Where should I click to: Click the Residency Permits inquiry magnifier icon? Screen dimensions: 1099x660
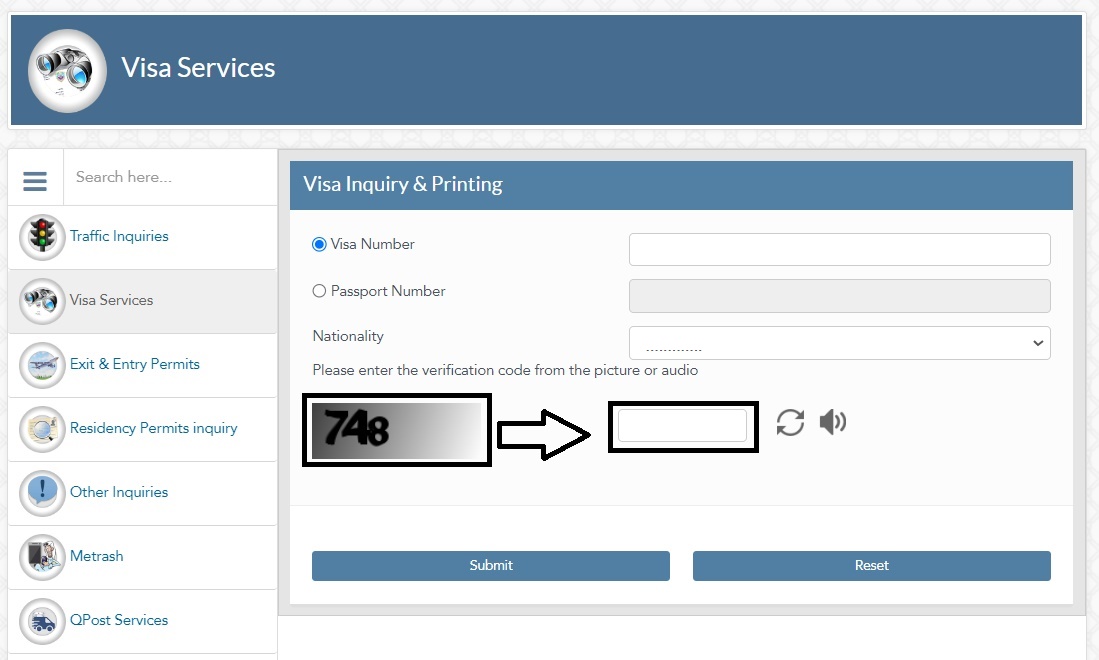42,429
